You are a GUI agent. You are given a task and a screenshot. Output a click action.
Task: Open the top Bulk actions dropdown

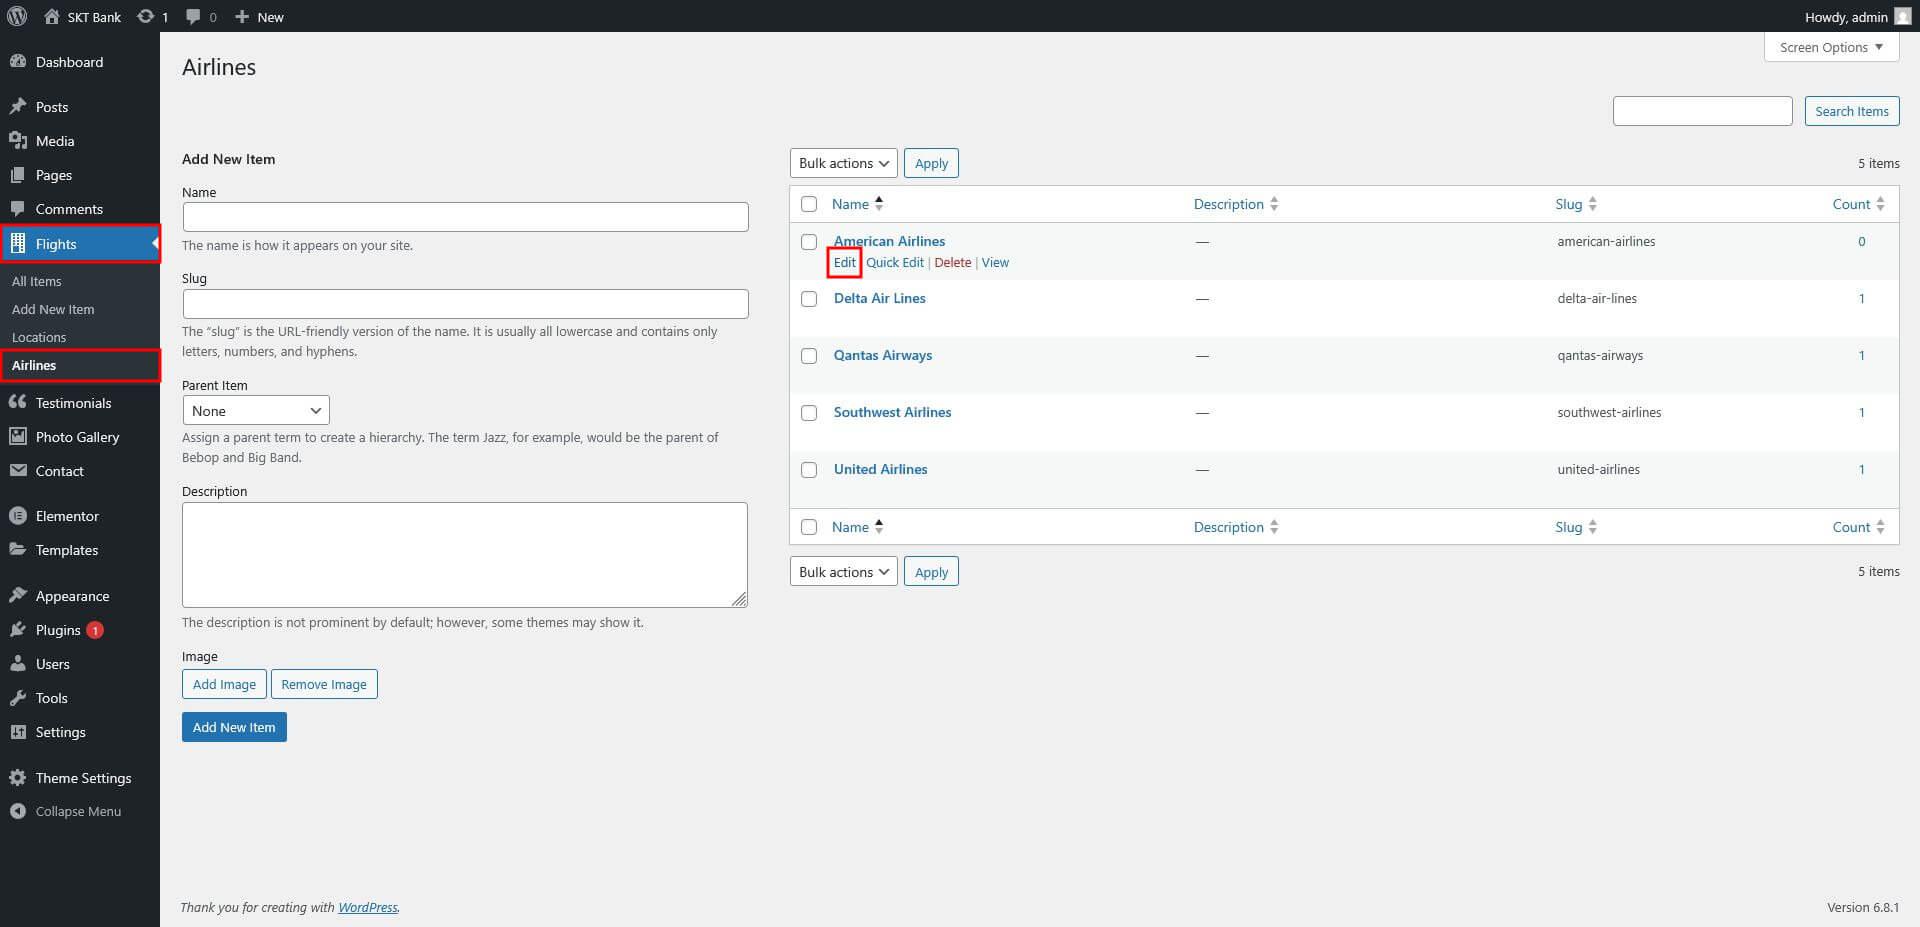click(844, 163)
